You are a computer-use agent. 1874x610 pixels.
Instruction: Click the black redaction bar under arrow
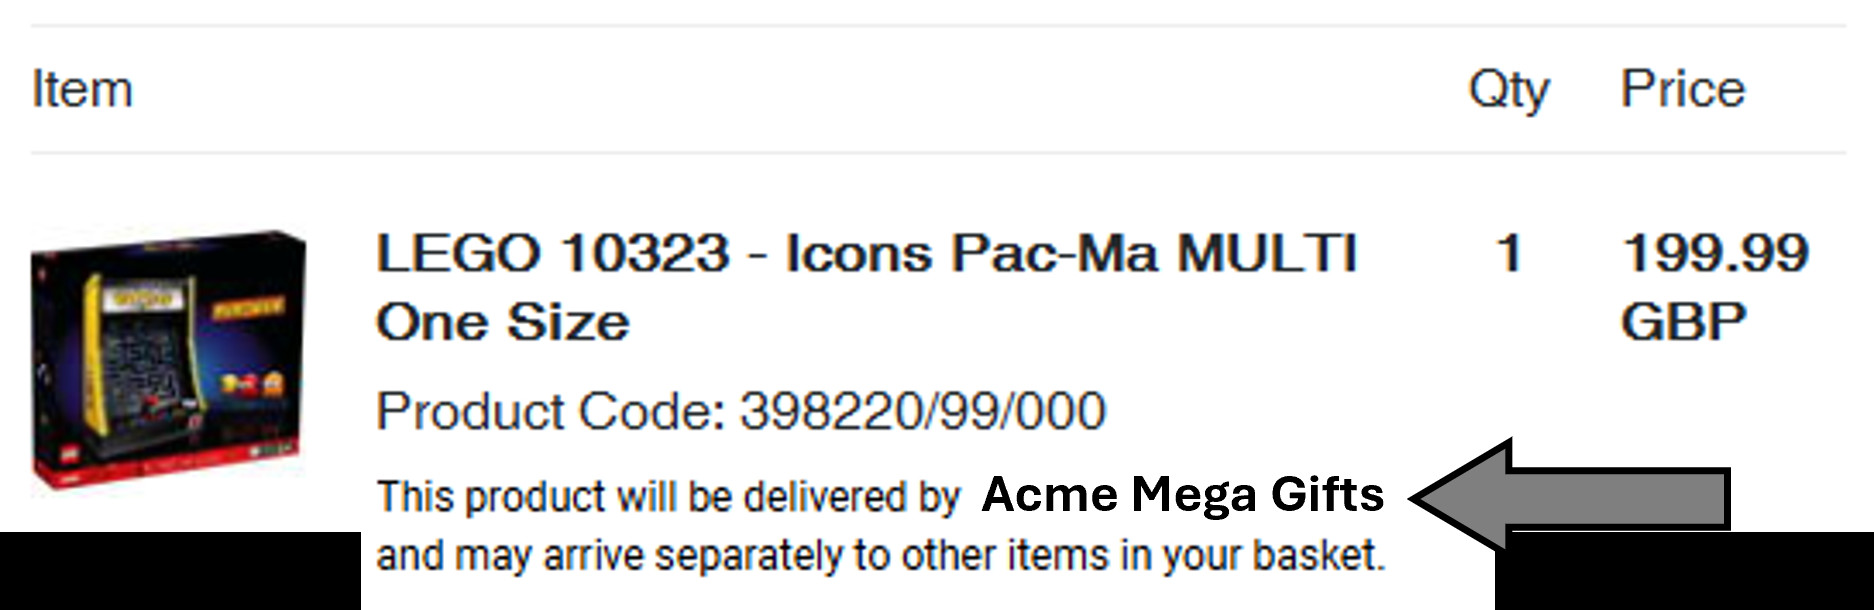[x=1684, y=571]
